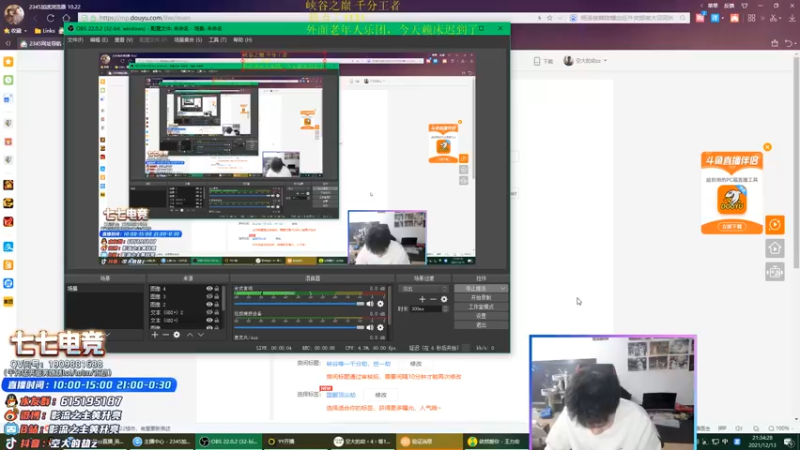Move selected source up with the arrow
This screenshot has height=450, width=800.
(x=189, y=335)
